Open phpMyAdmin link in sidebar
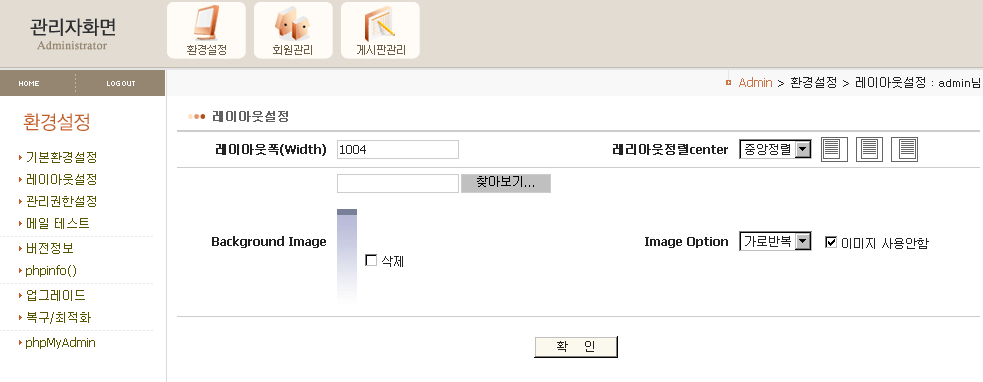This screenshot has height=382, width=983. [x=60, y=343]
